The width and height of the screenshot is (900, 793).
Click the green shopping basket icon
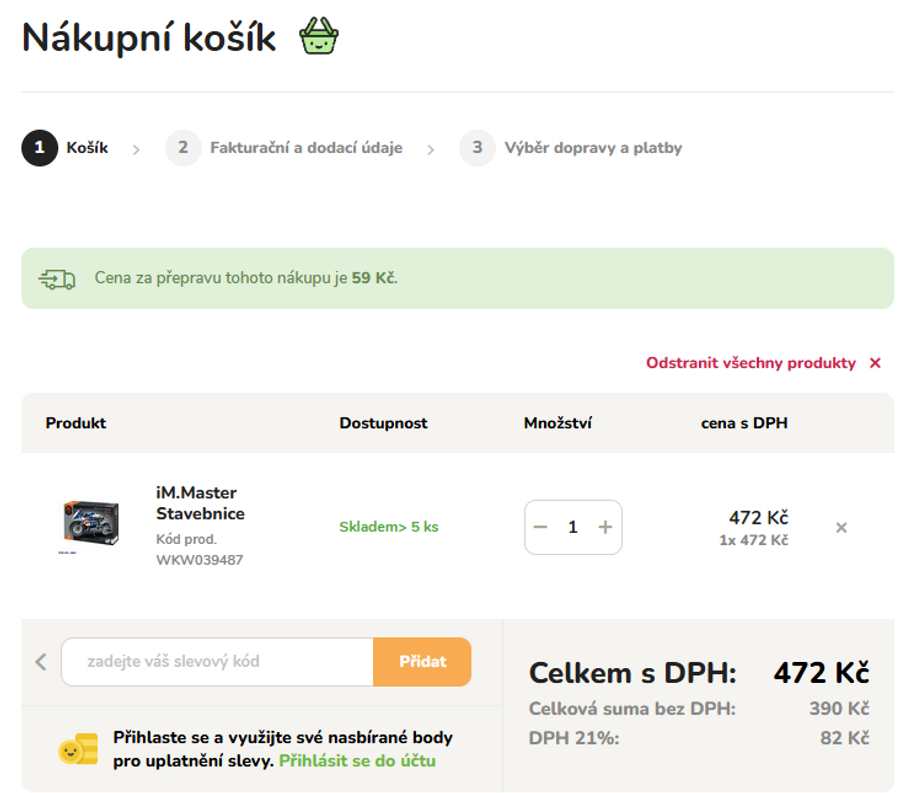pyautogui.click(x=319, y=37)
